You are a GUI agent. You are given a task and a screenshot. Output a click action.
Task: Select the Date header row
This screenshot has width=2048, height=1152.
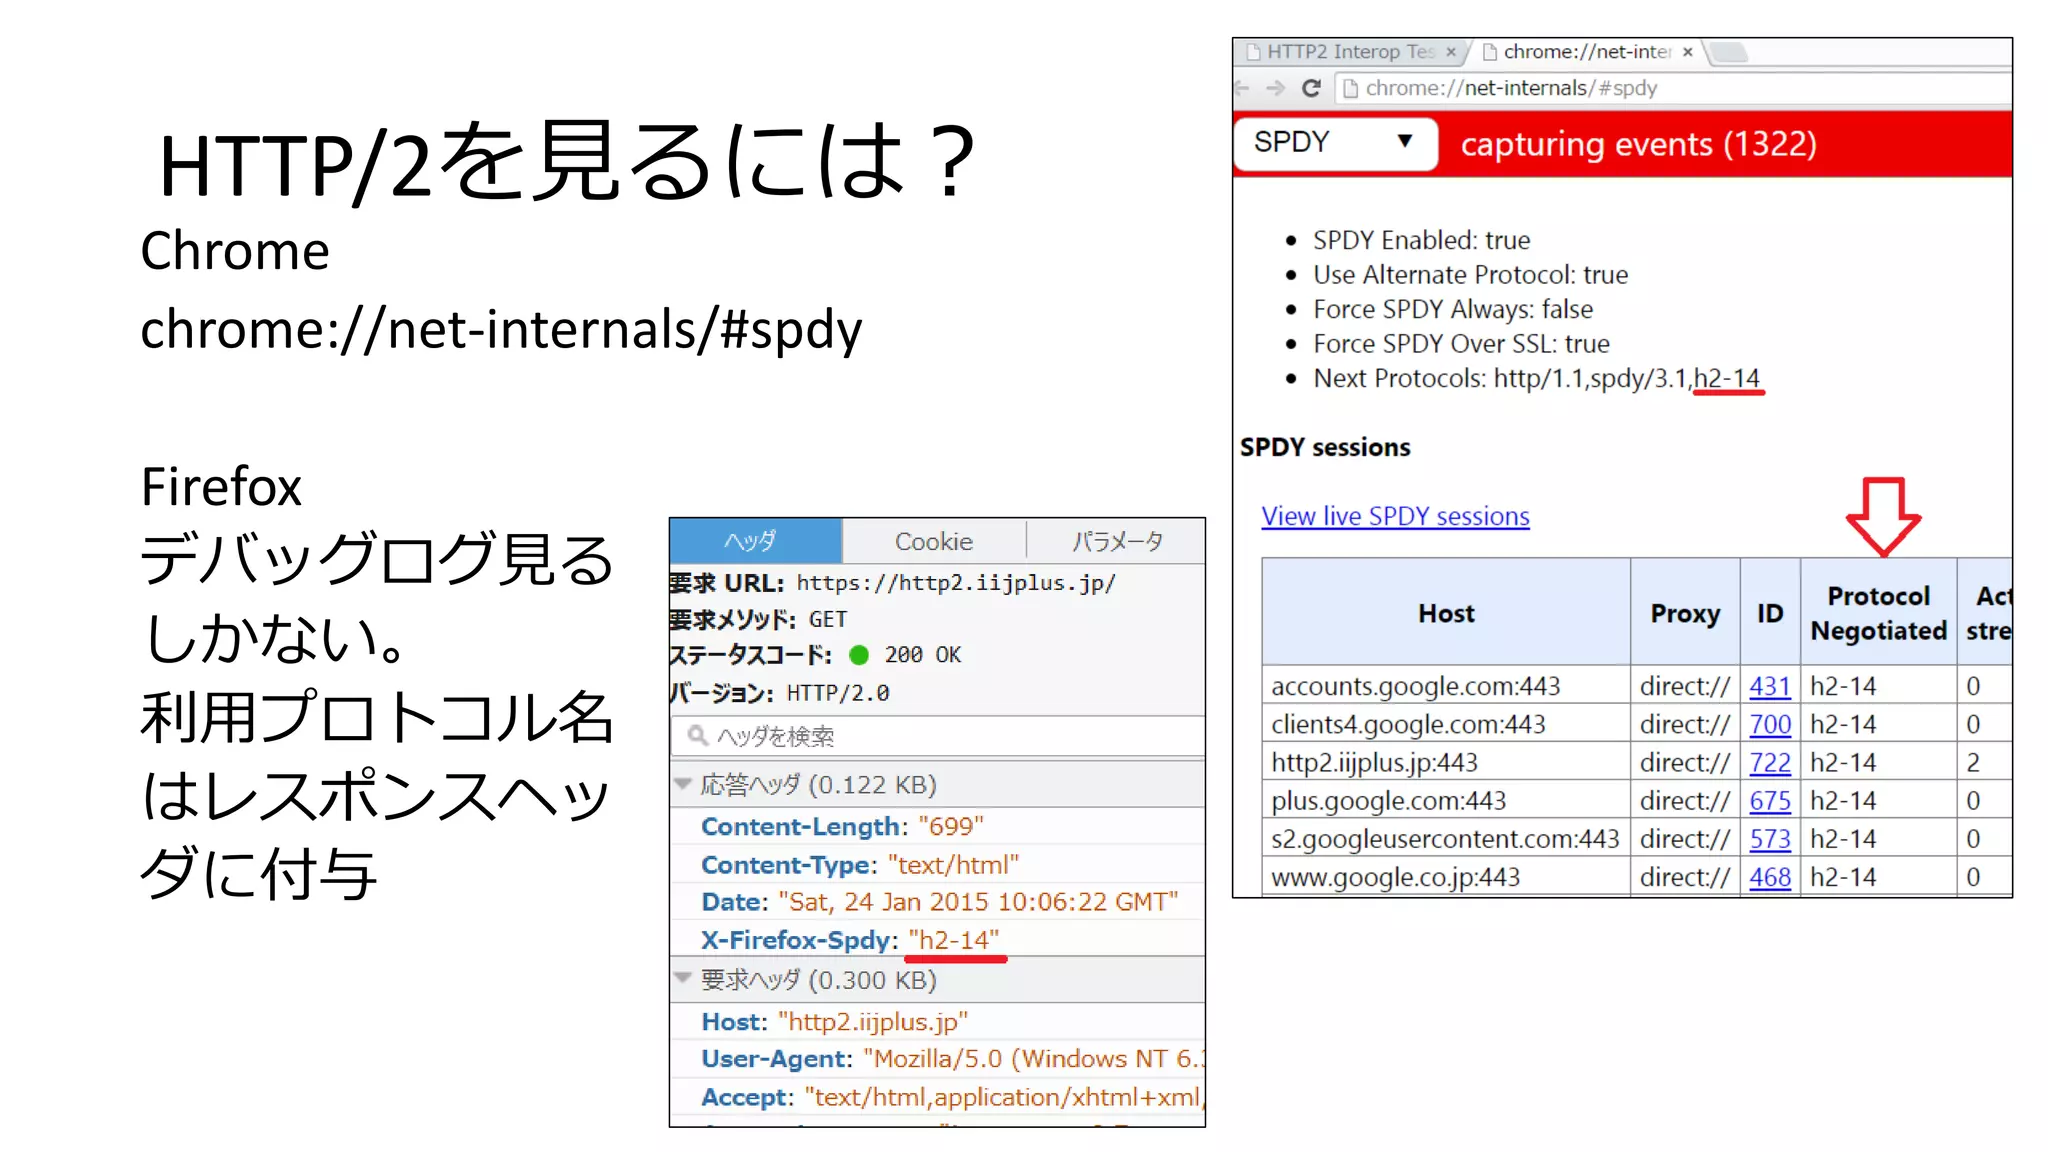pyautogui.click(x=937, y=902)
